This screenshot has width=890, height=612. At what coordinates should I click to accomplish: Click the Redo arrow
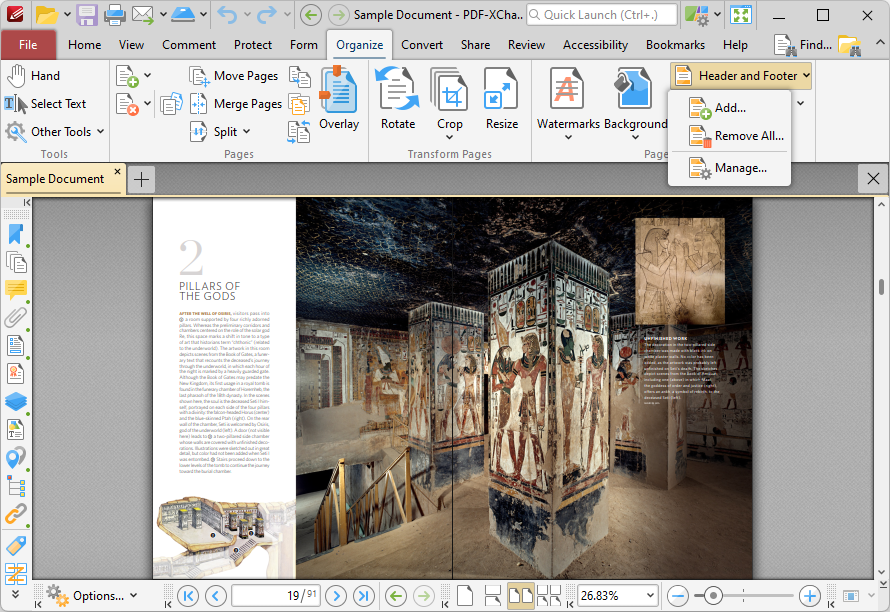pos(267,15)
